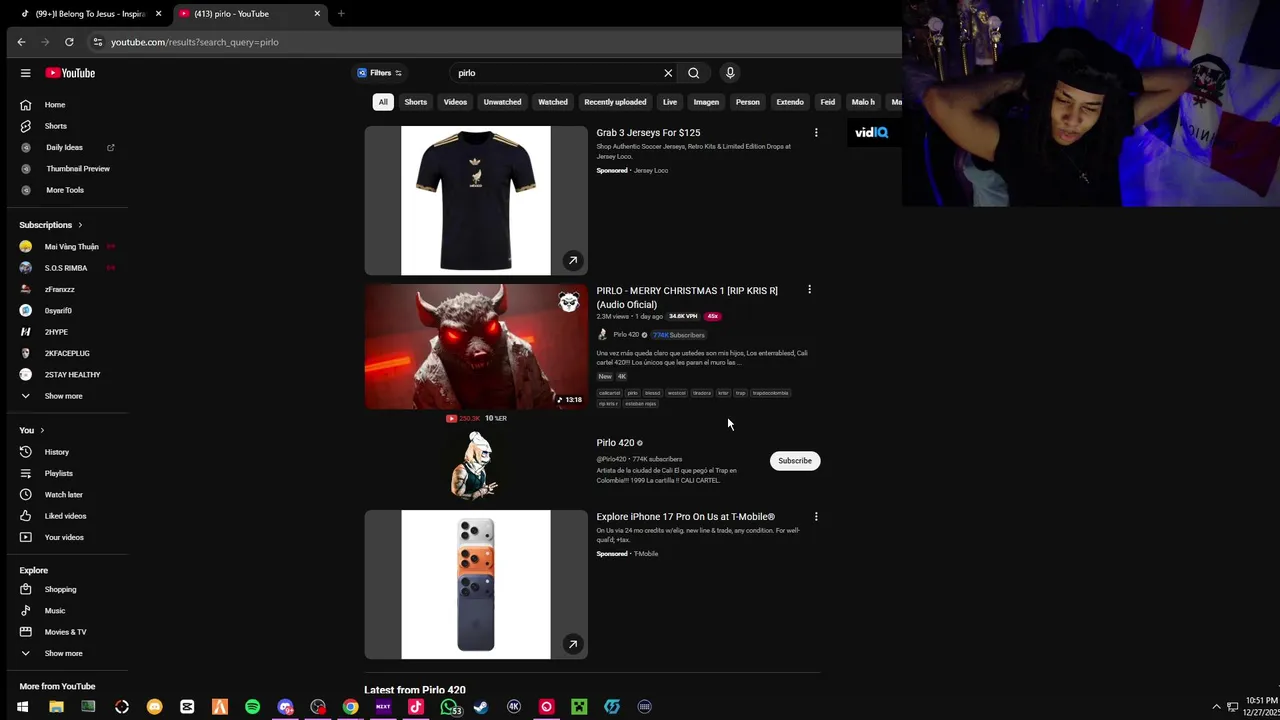The width and height of the screenshot is (1280, 720).
Task: Expand Show more under Subscriptions
Action: pos(63,396)
